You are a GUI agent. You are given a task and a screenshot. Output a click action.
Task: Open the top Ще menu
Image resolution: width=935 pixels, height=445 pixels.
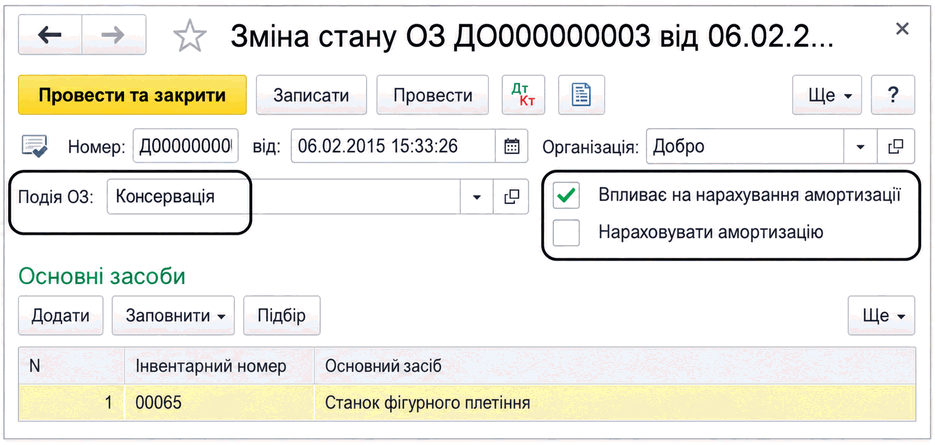click(826, 95)
